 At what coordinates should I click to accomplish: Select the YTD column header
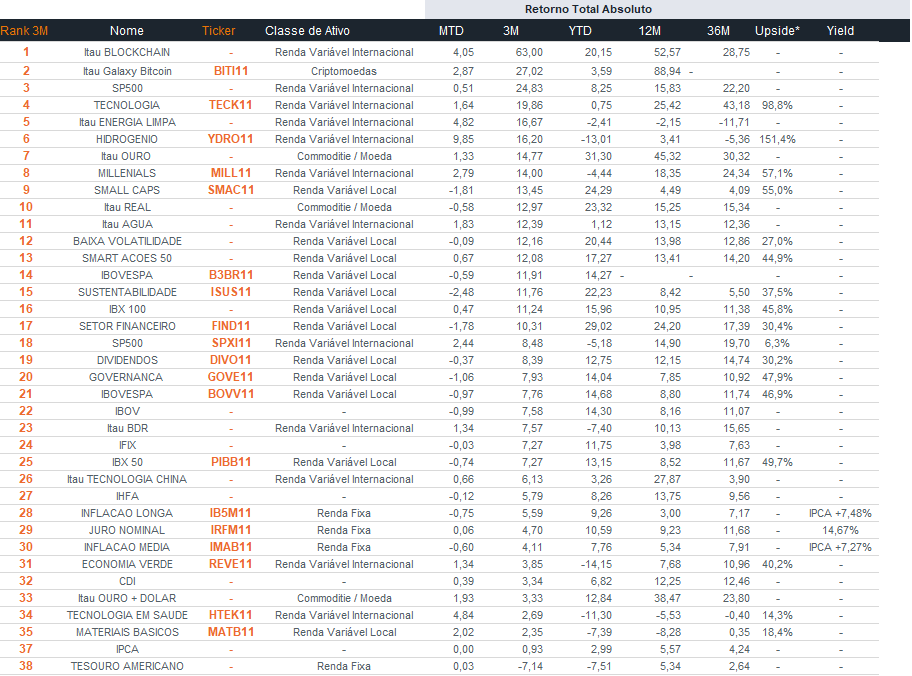pos(580,31)
